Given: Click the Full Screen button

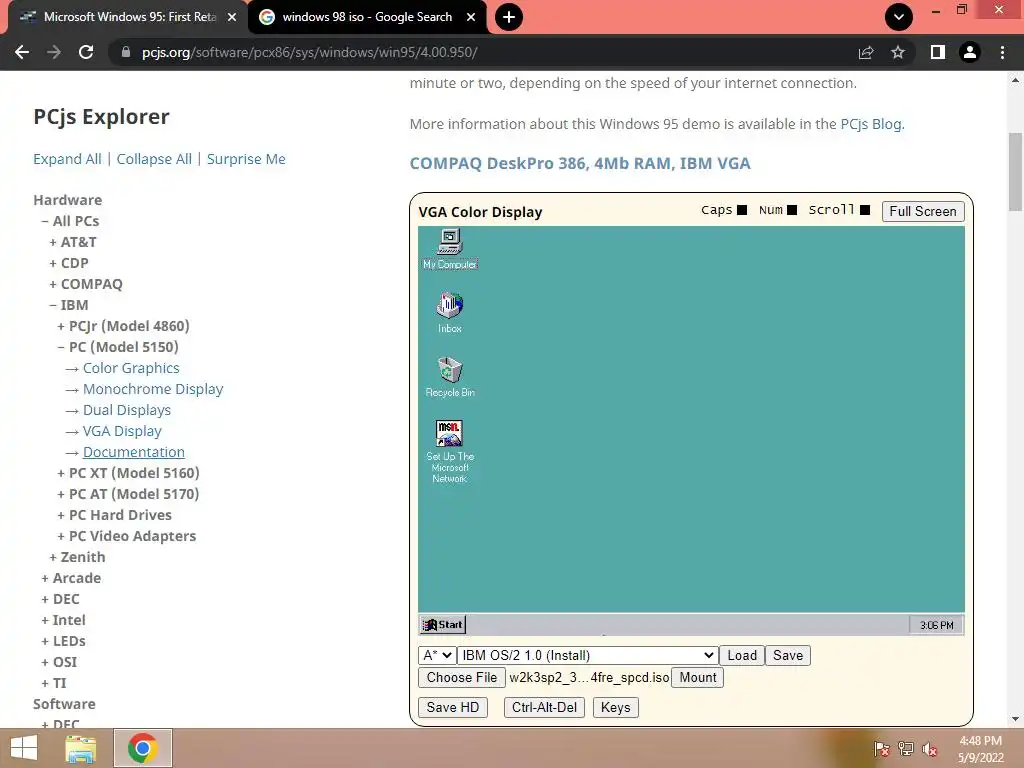Looking at the screenshot, I should pyautogui.click(x=923, y=211).
